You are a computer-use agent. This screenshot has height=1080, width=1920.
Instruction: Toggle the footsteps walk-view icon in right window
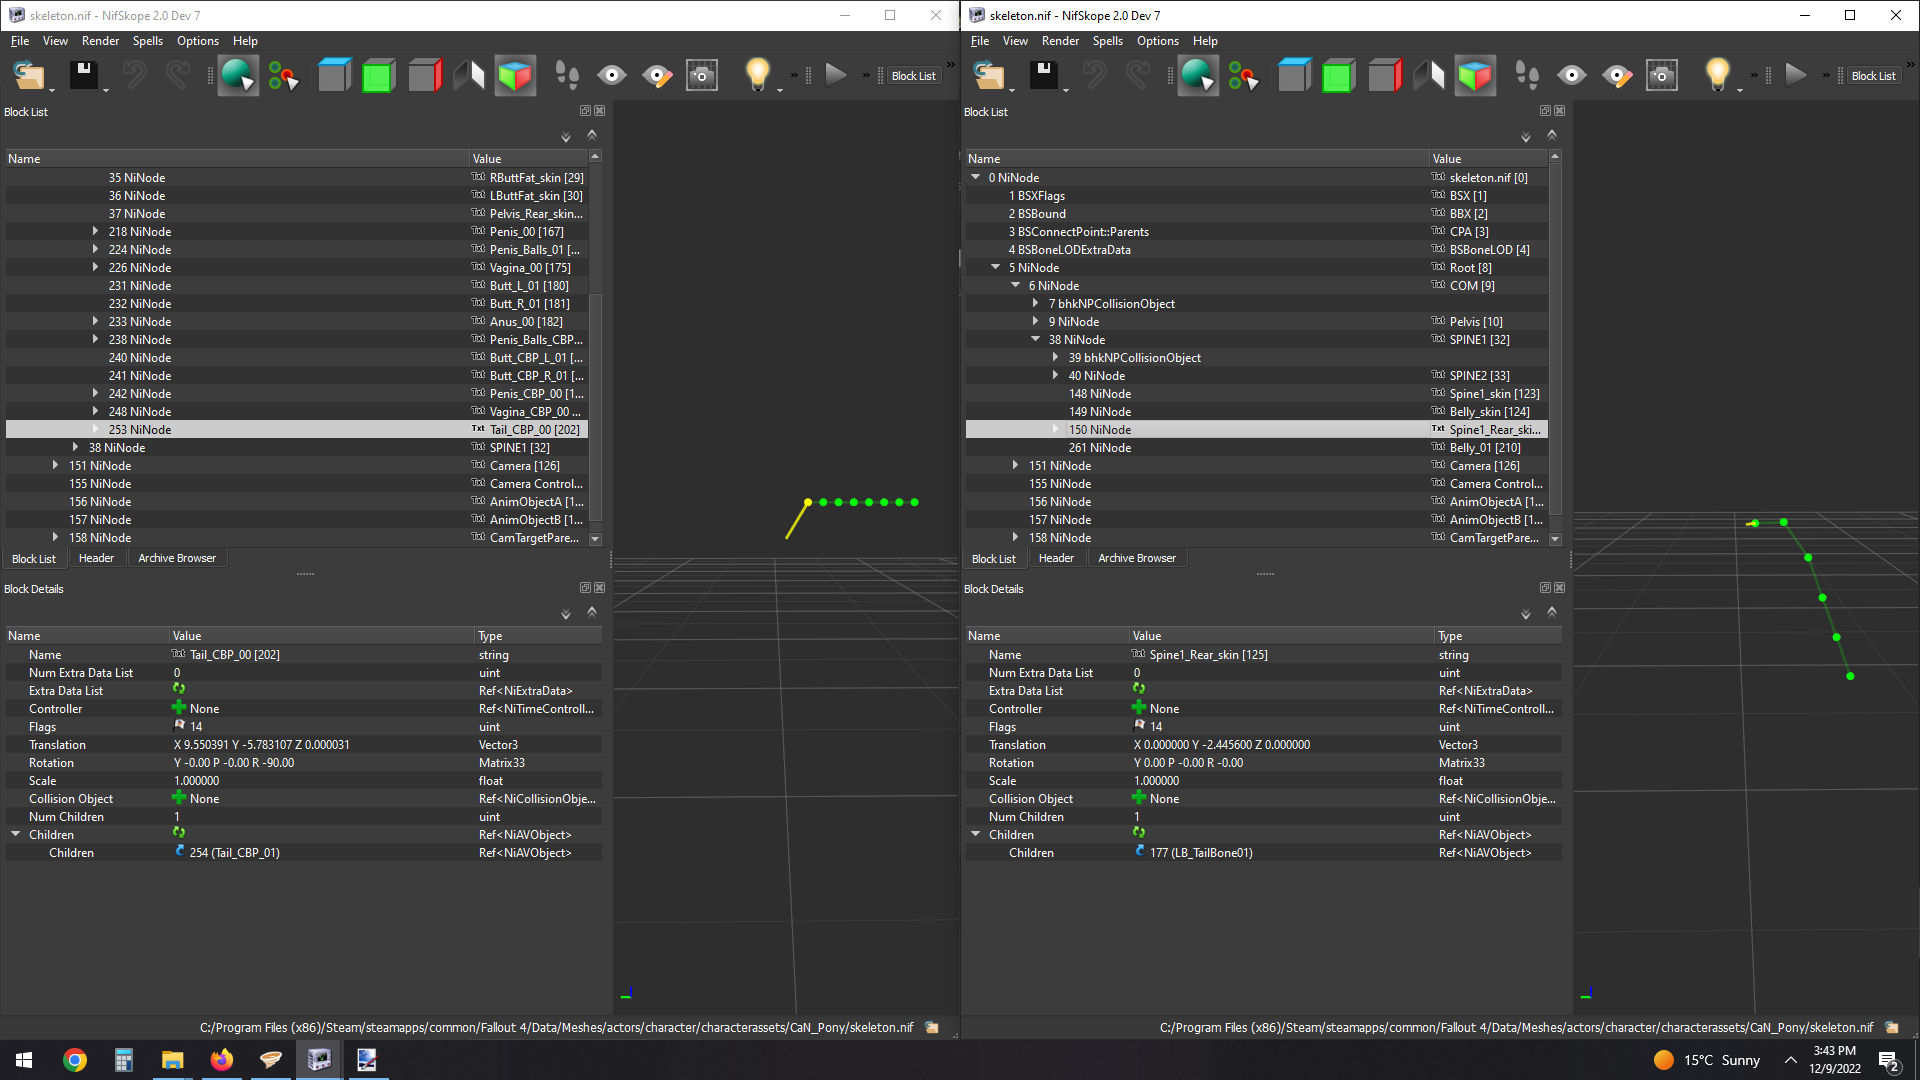[1527, 76]
